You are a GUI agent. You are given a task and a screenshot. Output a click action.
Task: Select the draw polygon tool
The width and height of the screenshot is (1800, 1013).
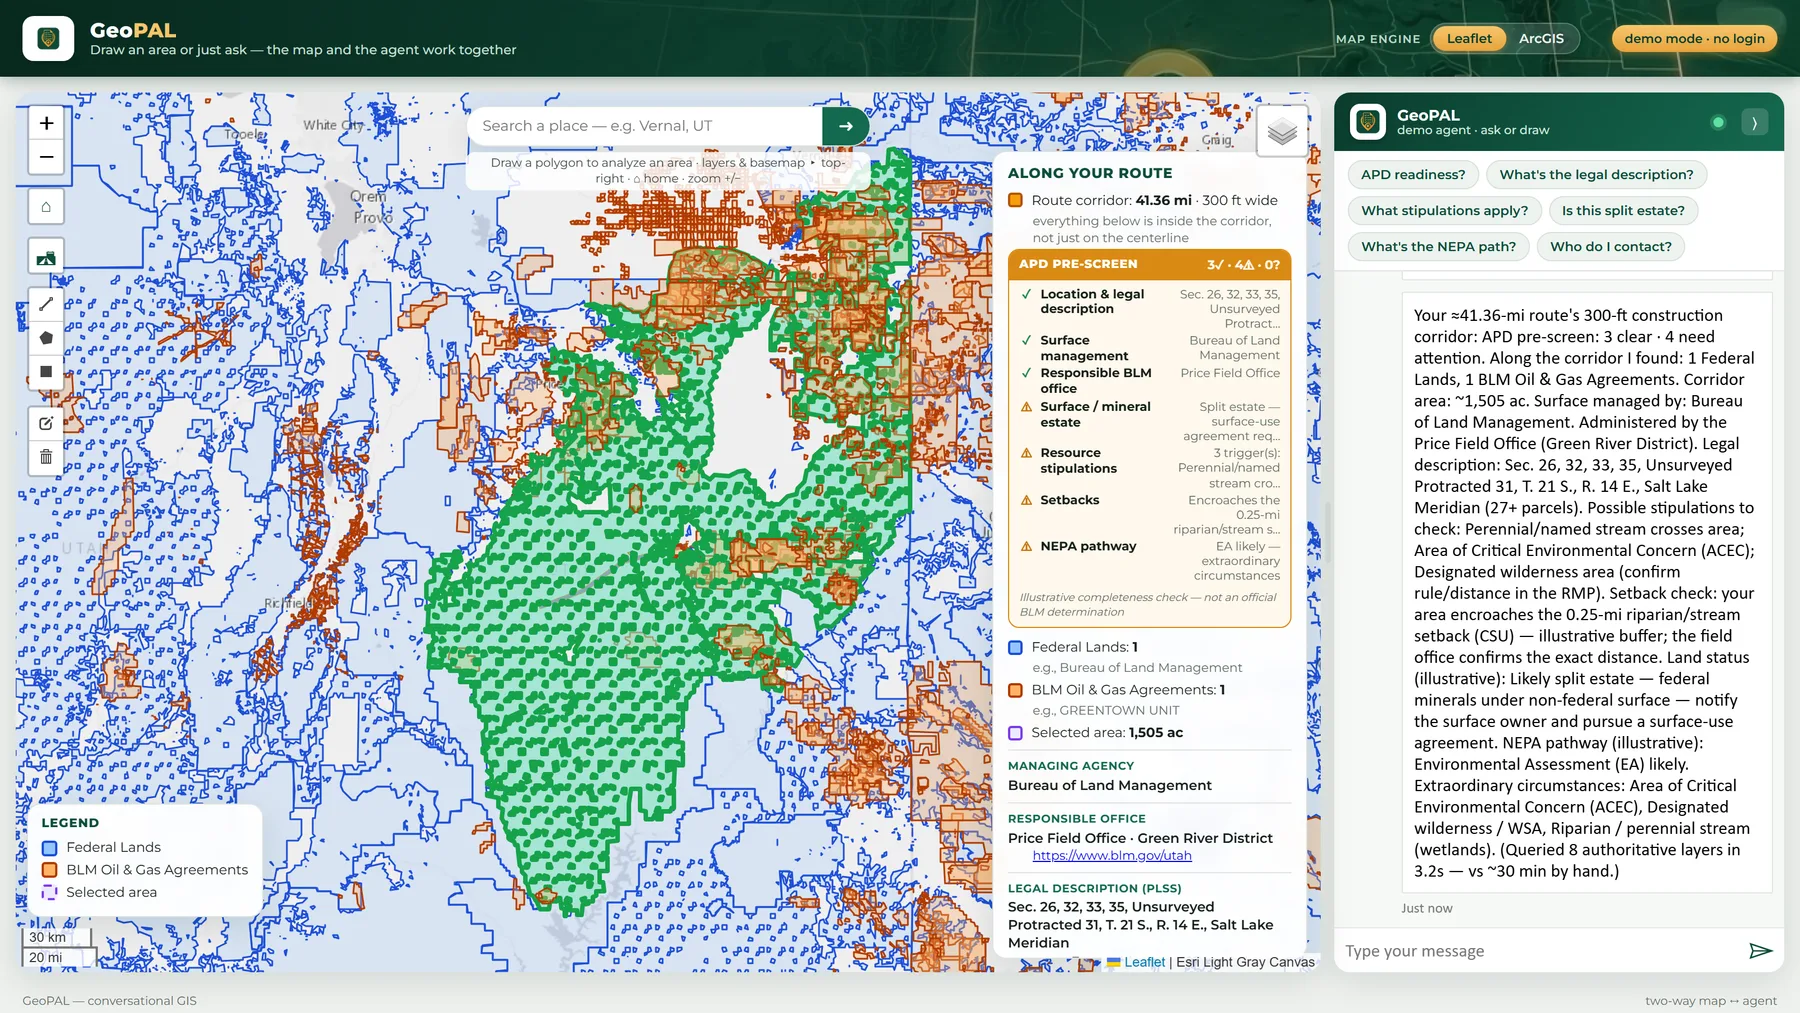tap(46, 338)
